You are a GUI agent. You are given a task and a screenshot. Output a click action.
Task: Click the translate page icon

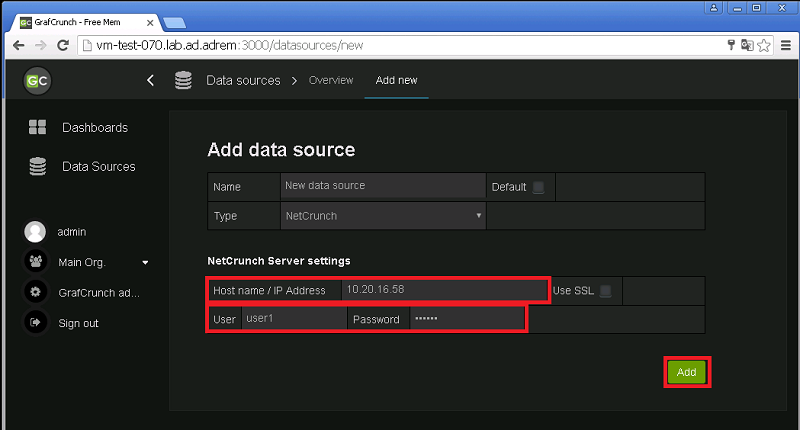click(x=747, y=45)
